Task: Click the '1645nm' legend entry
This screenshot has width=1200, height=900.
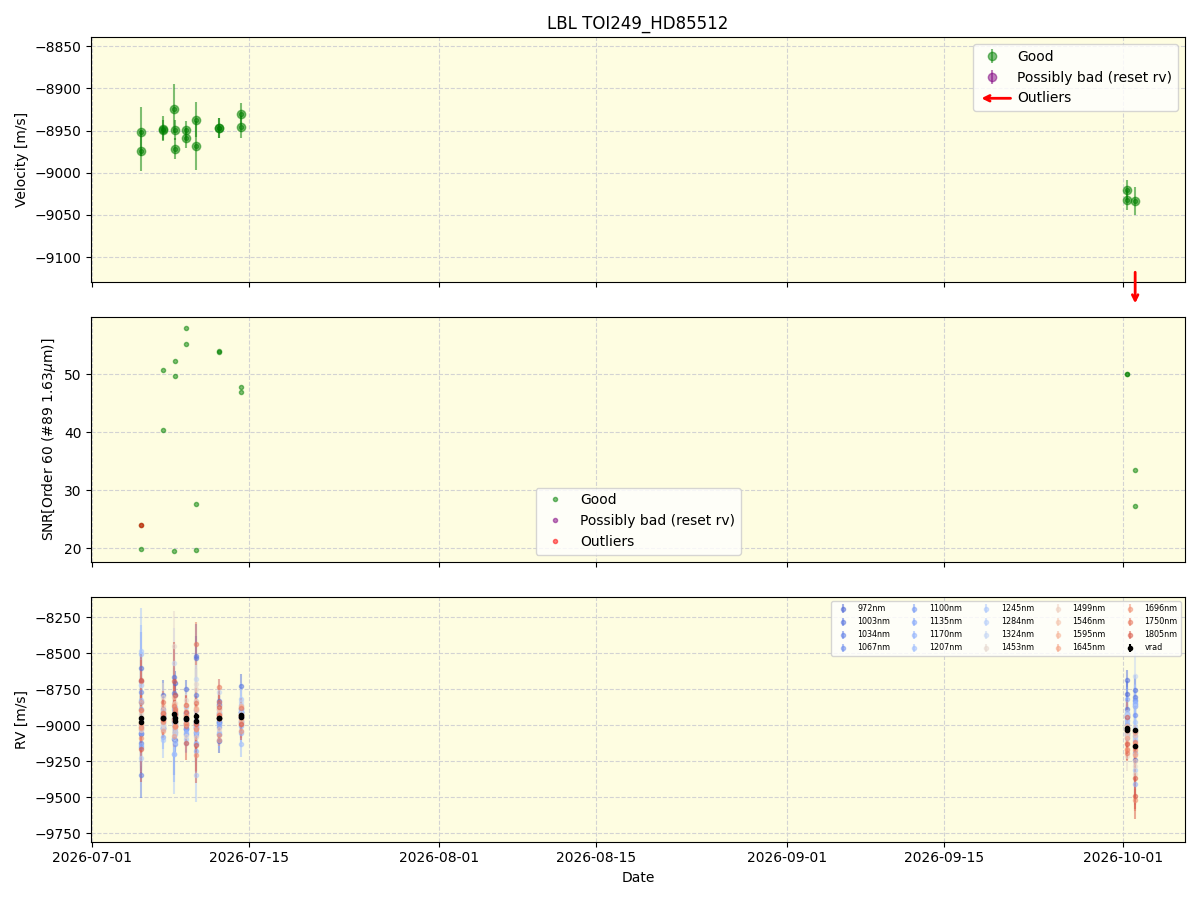Action: 1089,647
